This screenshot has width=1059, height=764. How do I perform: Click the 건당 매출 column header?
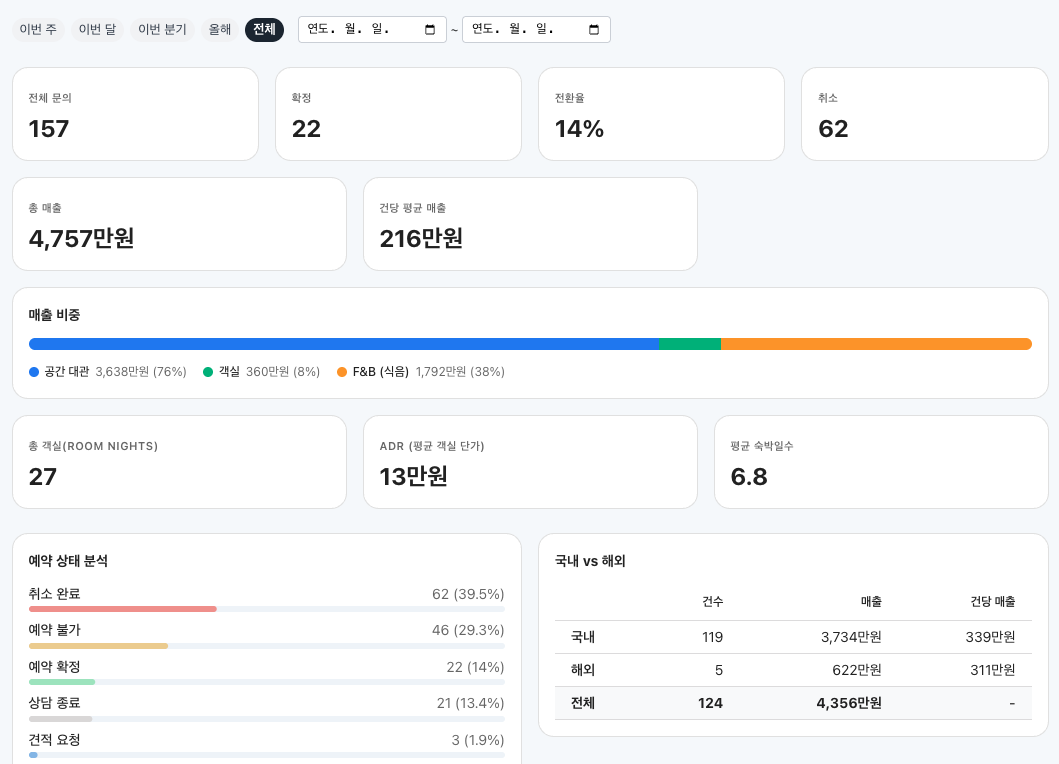(992, 602)
